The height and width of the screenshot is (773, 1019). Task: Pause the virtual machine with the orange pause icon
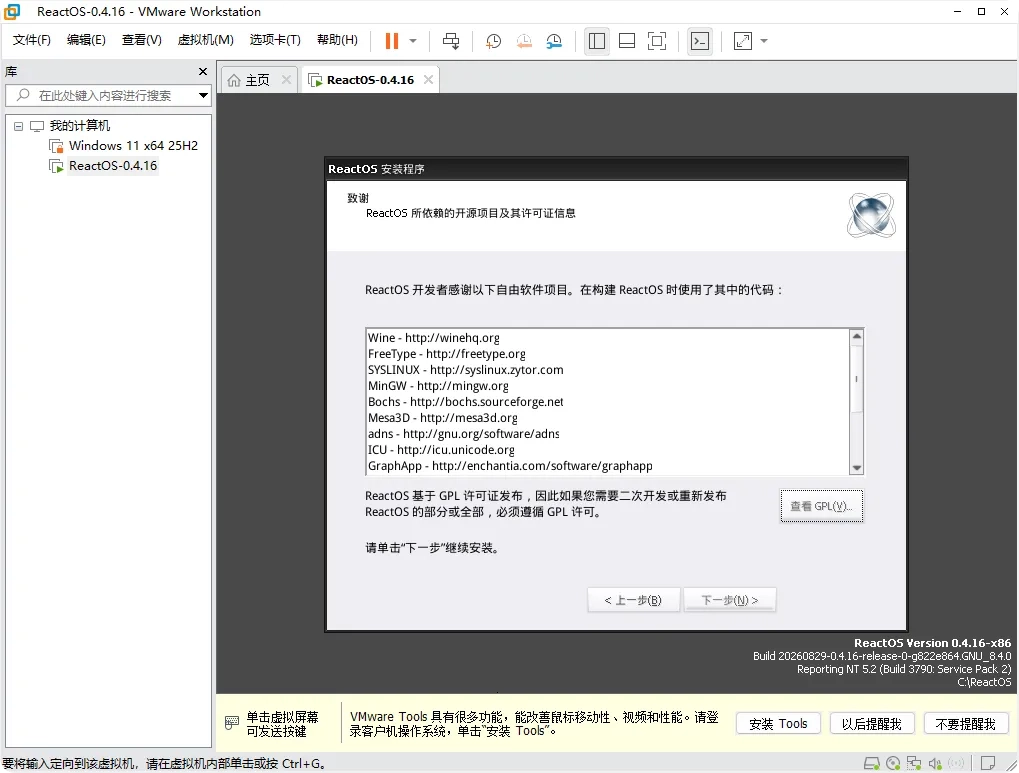pyautogui.click(x=391, y=41)
